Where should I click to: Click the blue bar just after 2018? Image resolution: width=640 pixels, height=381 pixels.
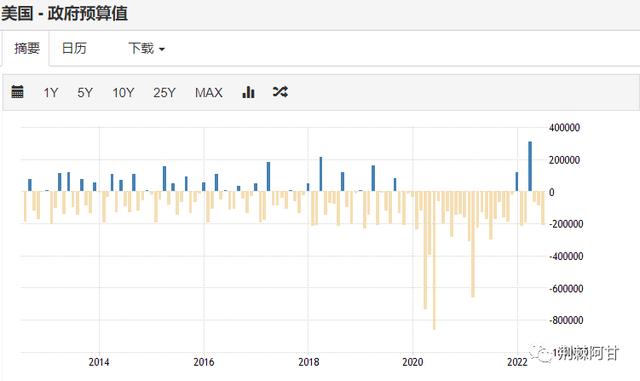tap(320, 174)
